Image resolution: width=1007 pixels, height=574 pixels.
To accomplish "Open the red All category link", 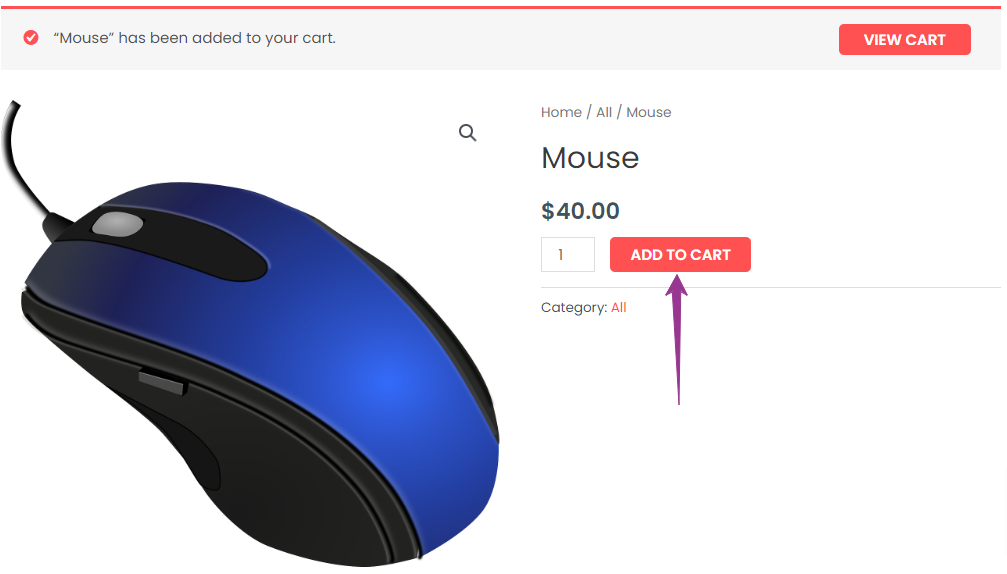I will pos(618,308).
